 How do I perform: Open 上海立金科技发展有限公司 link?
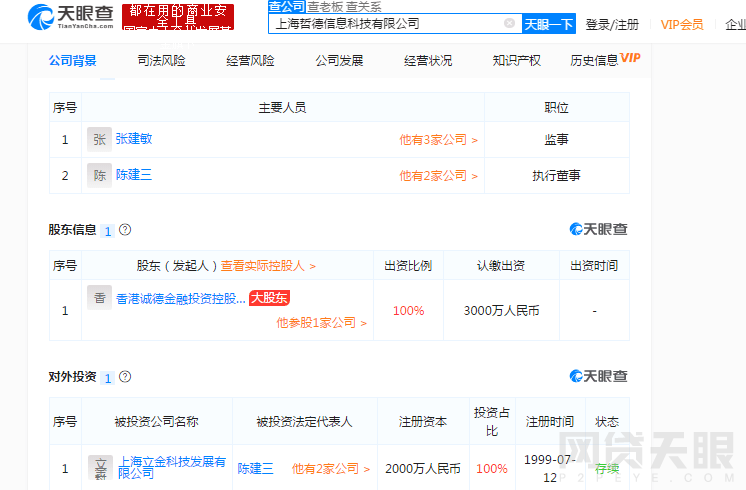click(172, 467)
